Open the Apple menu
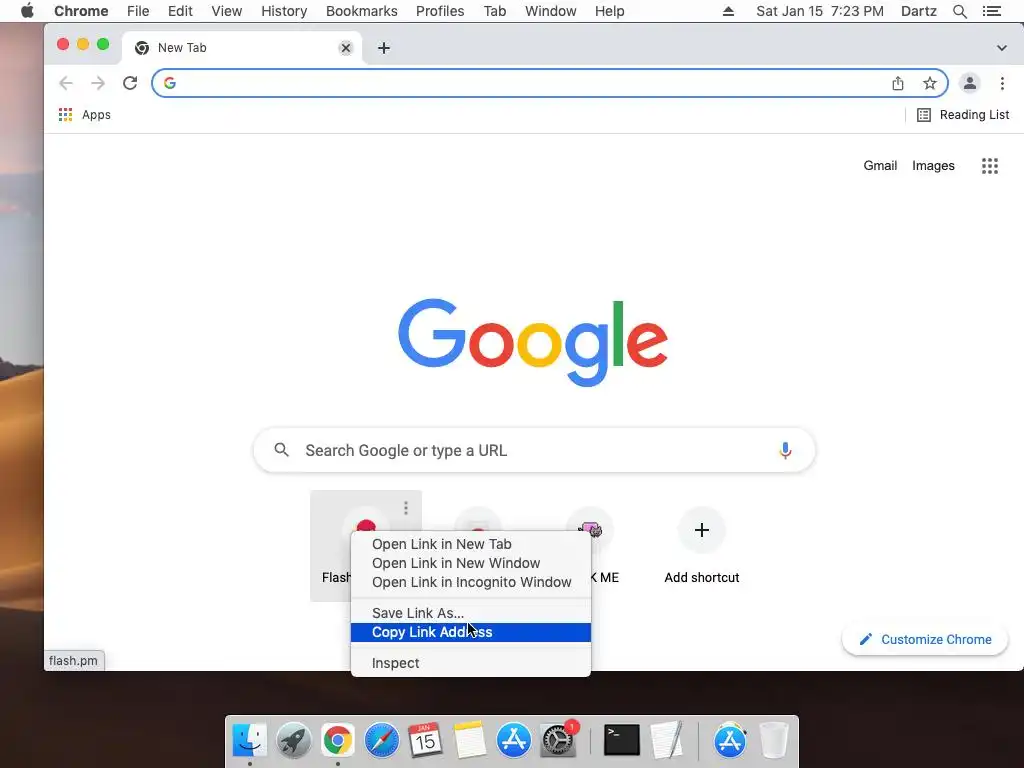The width and height of the screenshot is (1024, 768). pos(27,11)
